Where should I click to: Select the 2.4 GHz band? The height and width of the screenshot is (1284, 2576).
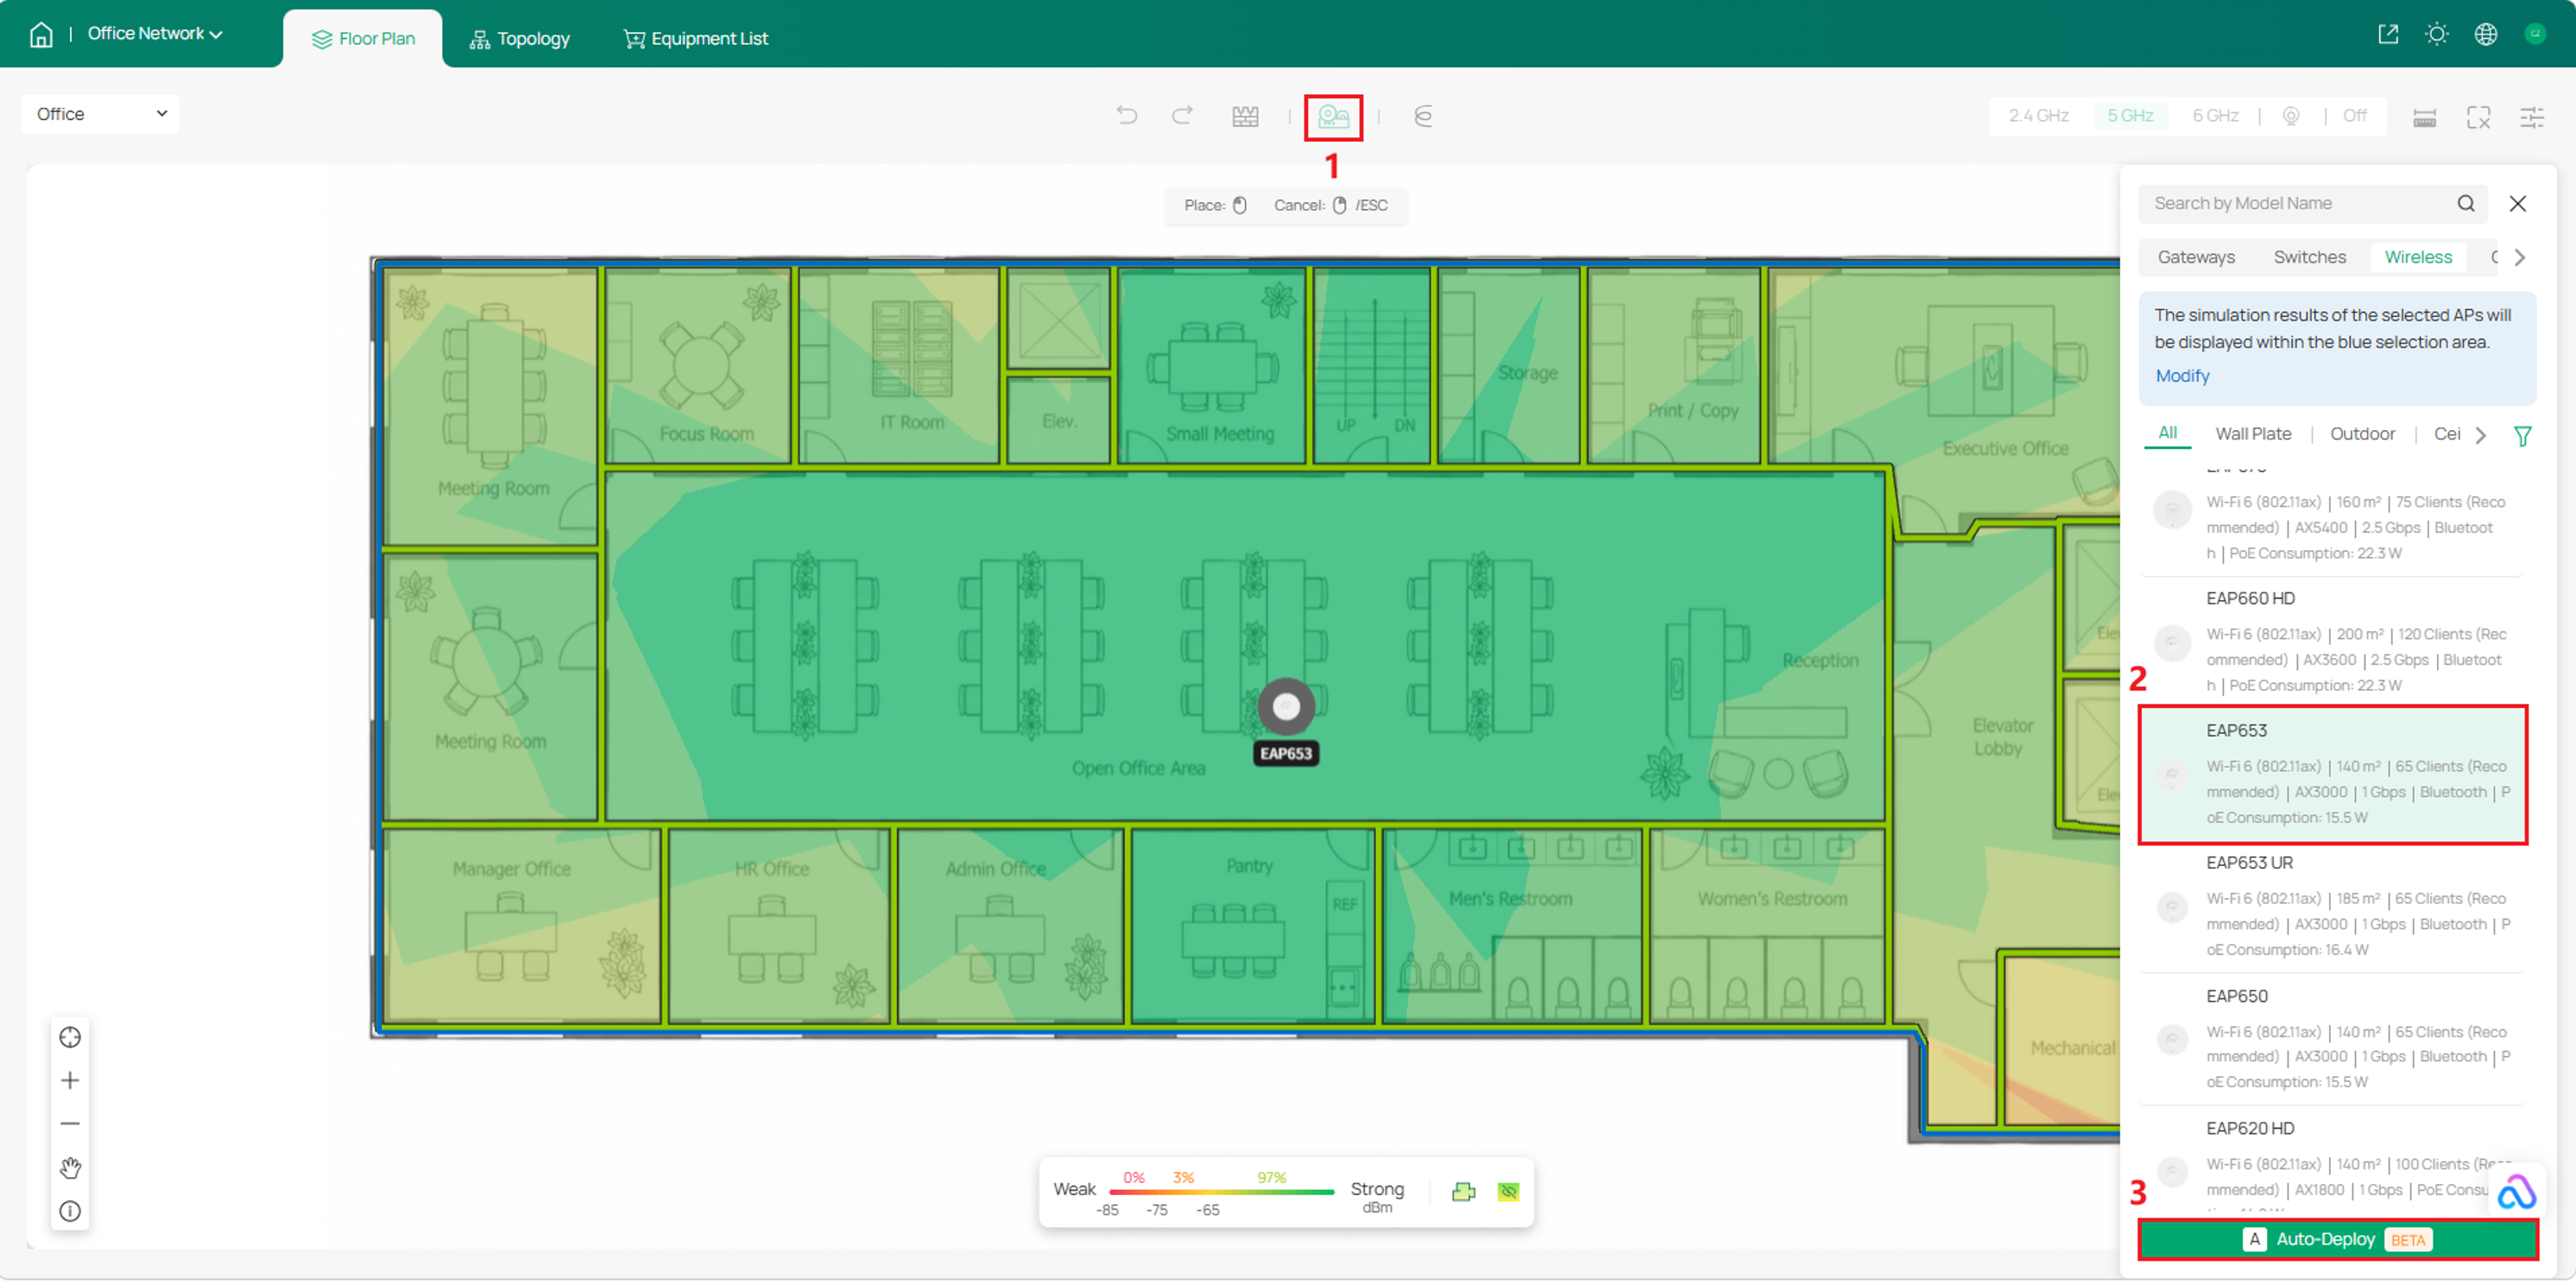(2038, 116)
